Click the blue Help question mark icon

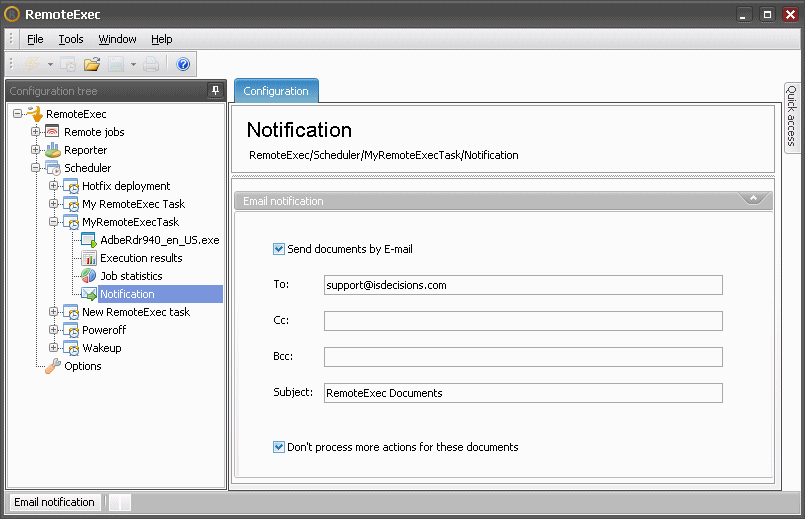coord(183,64)
